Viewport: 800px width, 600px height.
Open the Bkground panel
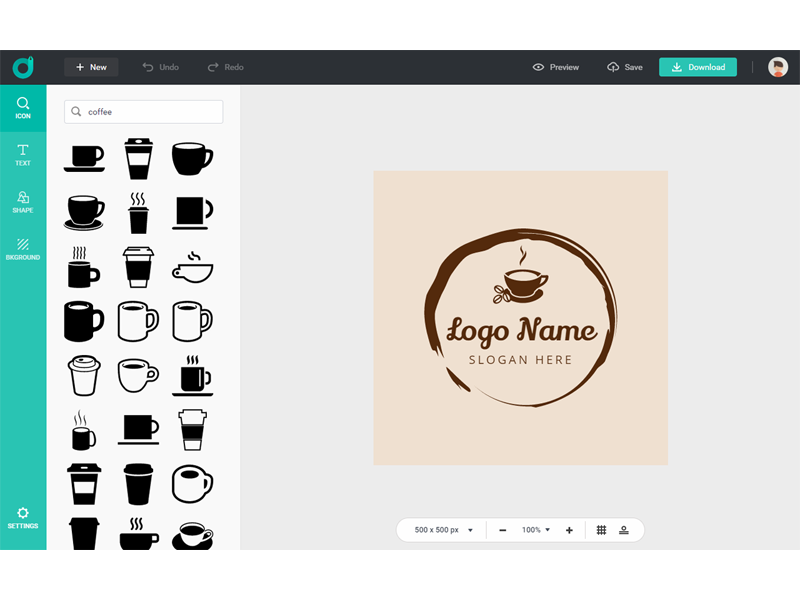coord(23,249)
